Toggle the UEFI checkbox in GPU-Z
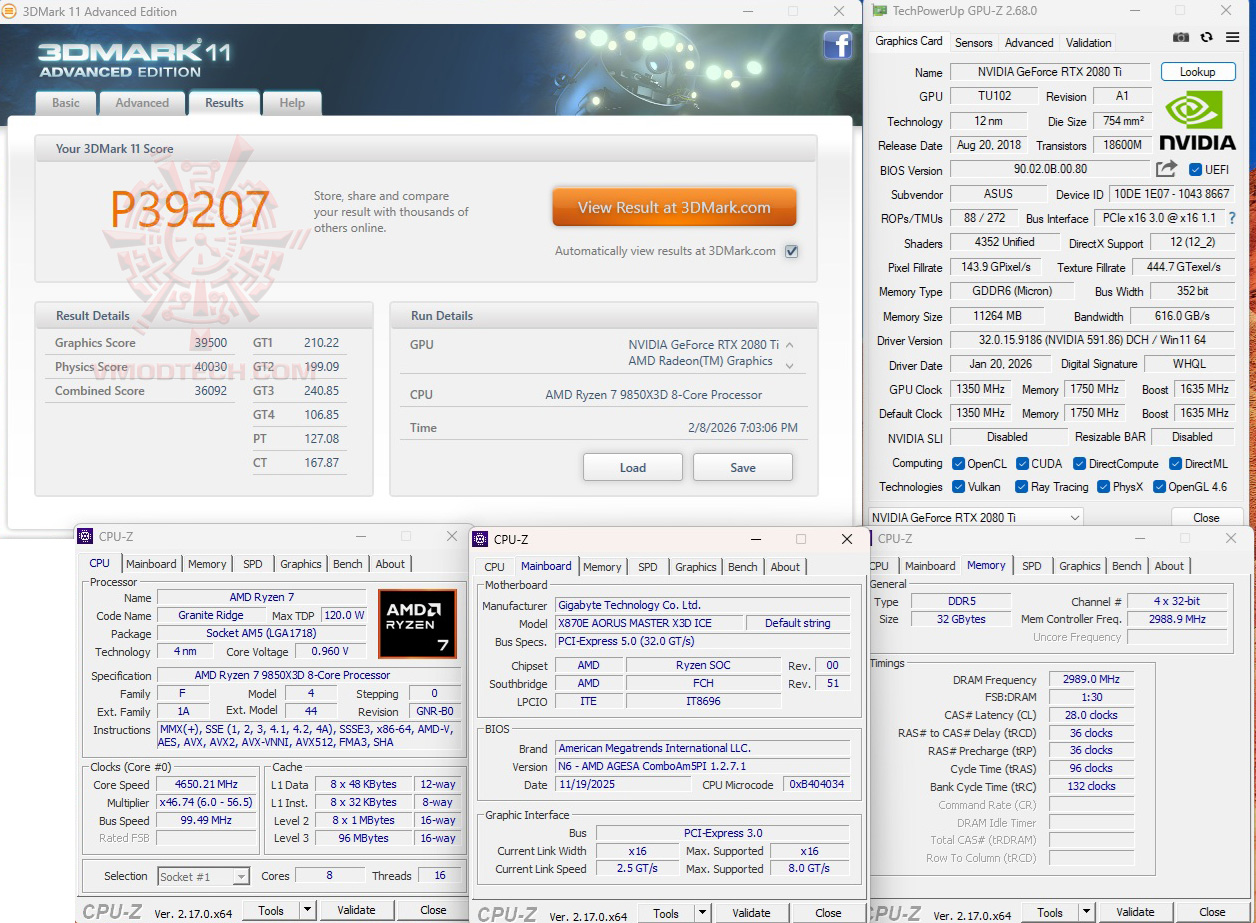Screen dimensions: 1256x923 tap(1196, 169)
